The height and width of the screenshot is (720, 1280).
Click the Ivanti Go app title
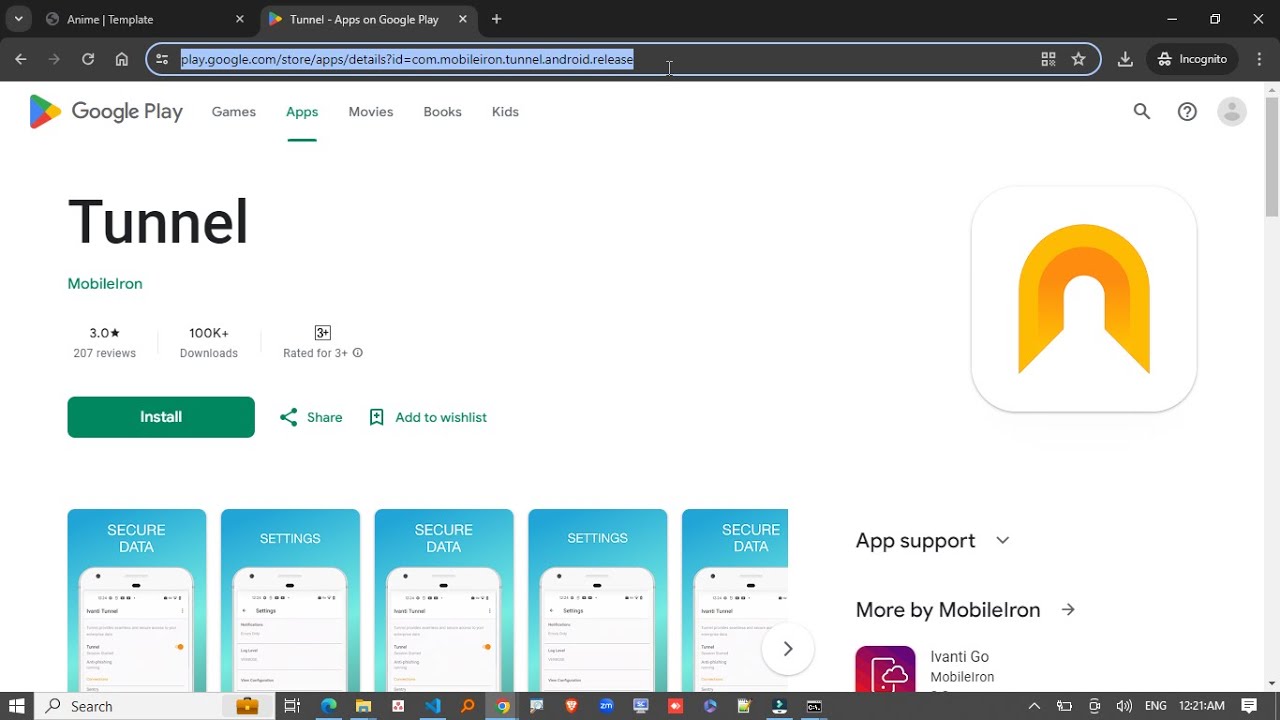959,657
